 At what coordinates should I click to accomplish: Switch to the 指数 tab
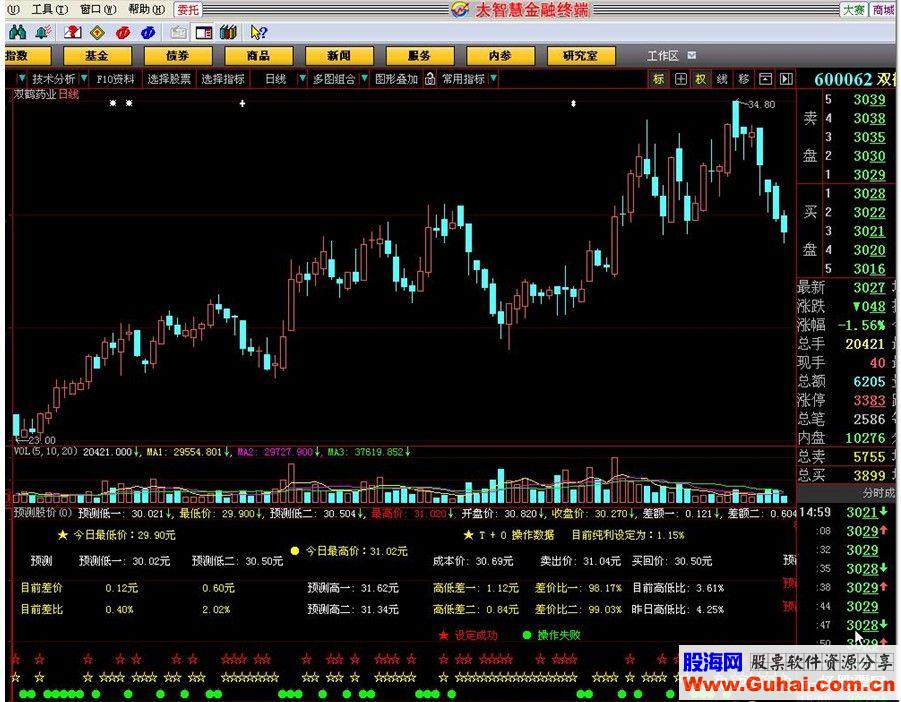tap(26, 56)
